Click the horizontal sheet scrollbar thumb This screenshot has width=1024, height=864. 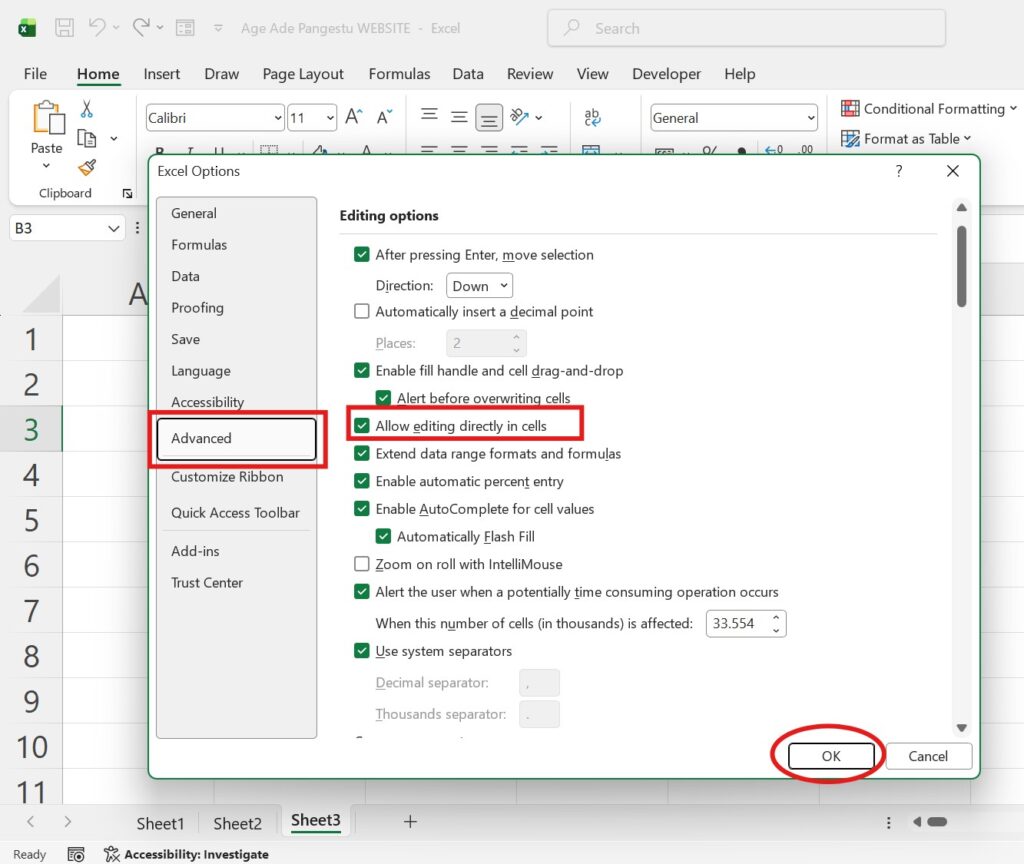point(937,822)
